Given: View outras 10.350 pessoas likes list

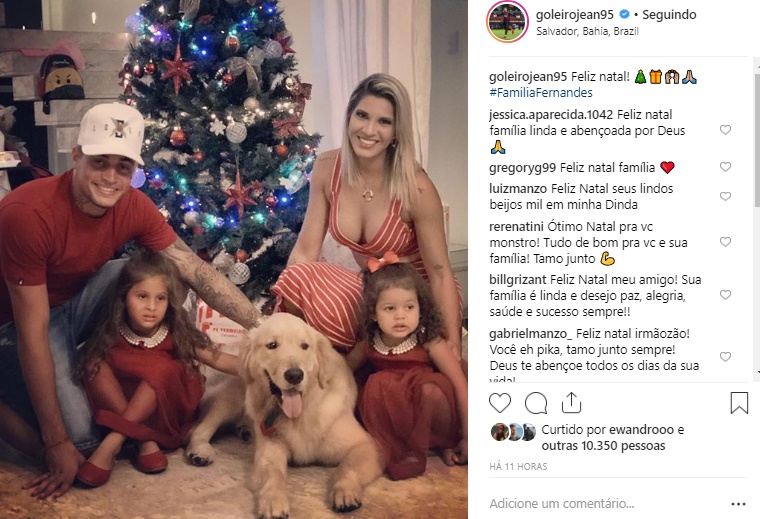Looking at the screenshot, I should point(603,446).
